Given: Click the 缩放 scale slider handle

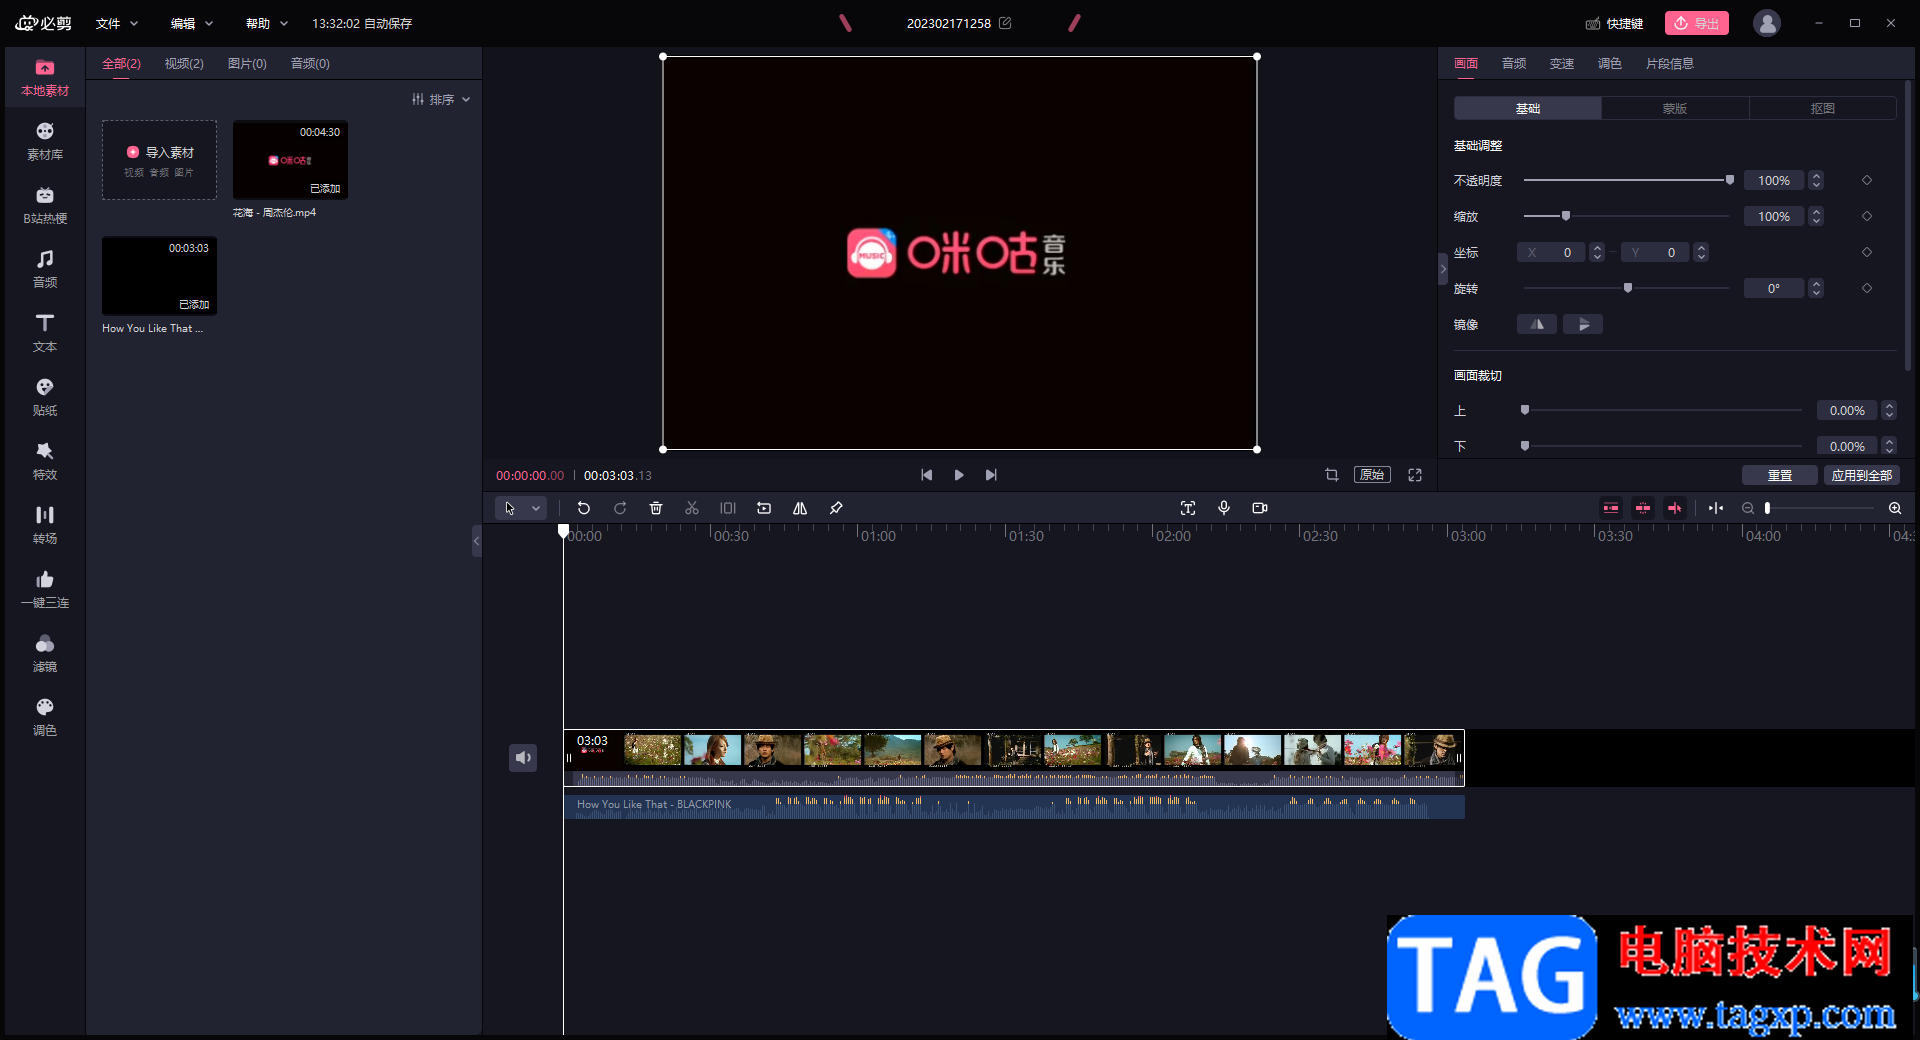Looking at the screenshot, I should pos(1566,216).
